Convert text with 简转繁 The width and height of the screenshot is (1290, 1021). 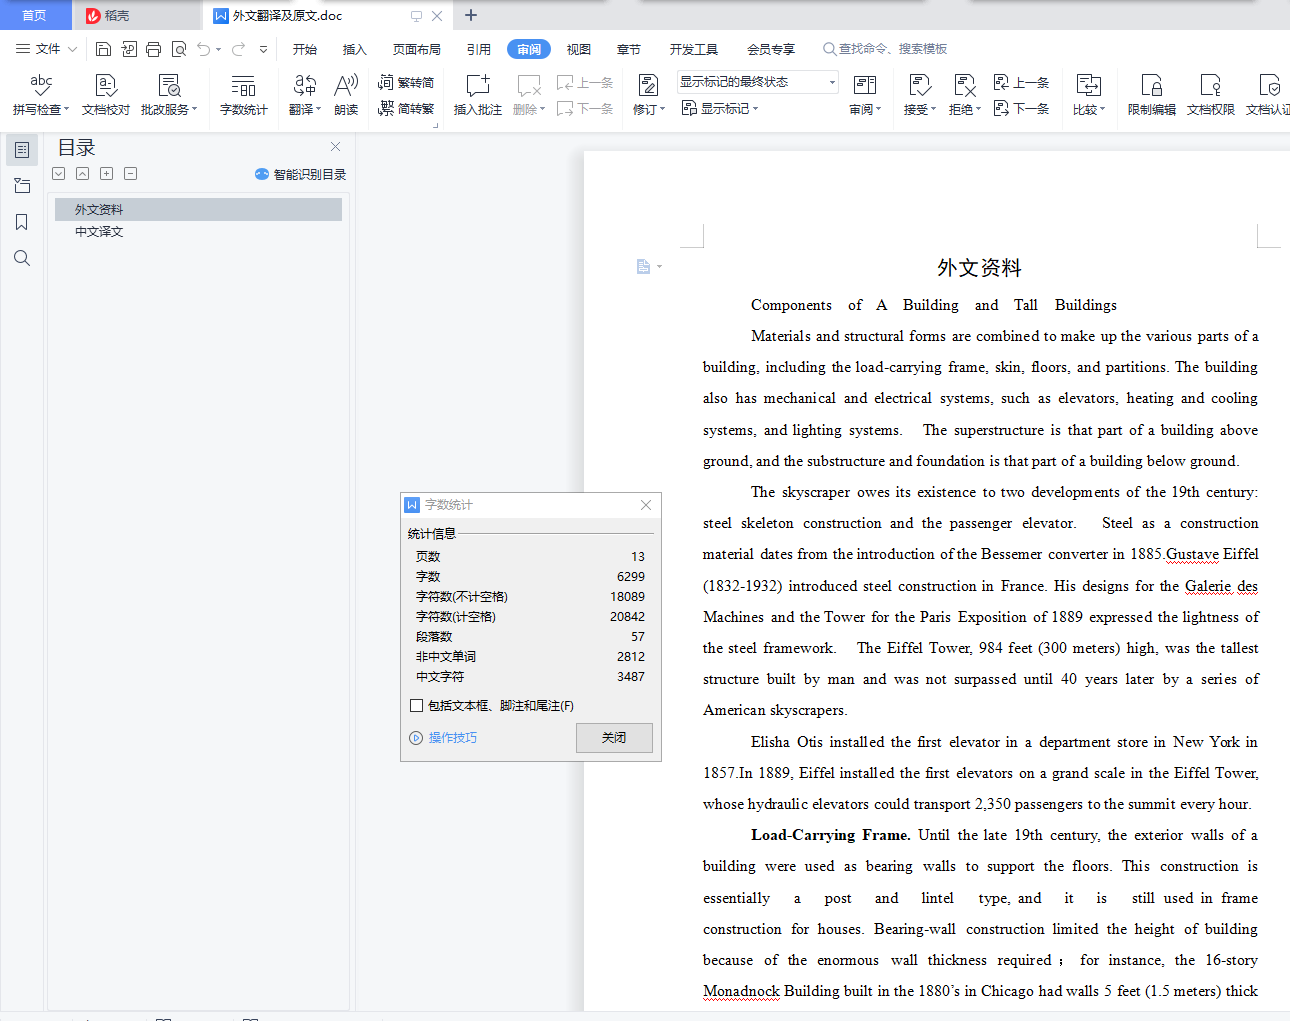406,108
